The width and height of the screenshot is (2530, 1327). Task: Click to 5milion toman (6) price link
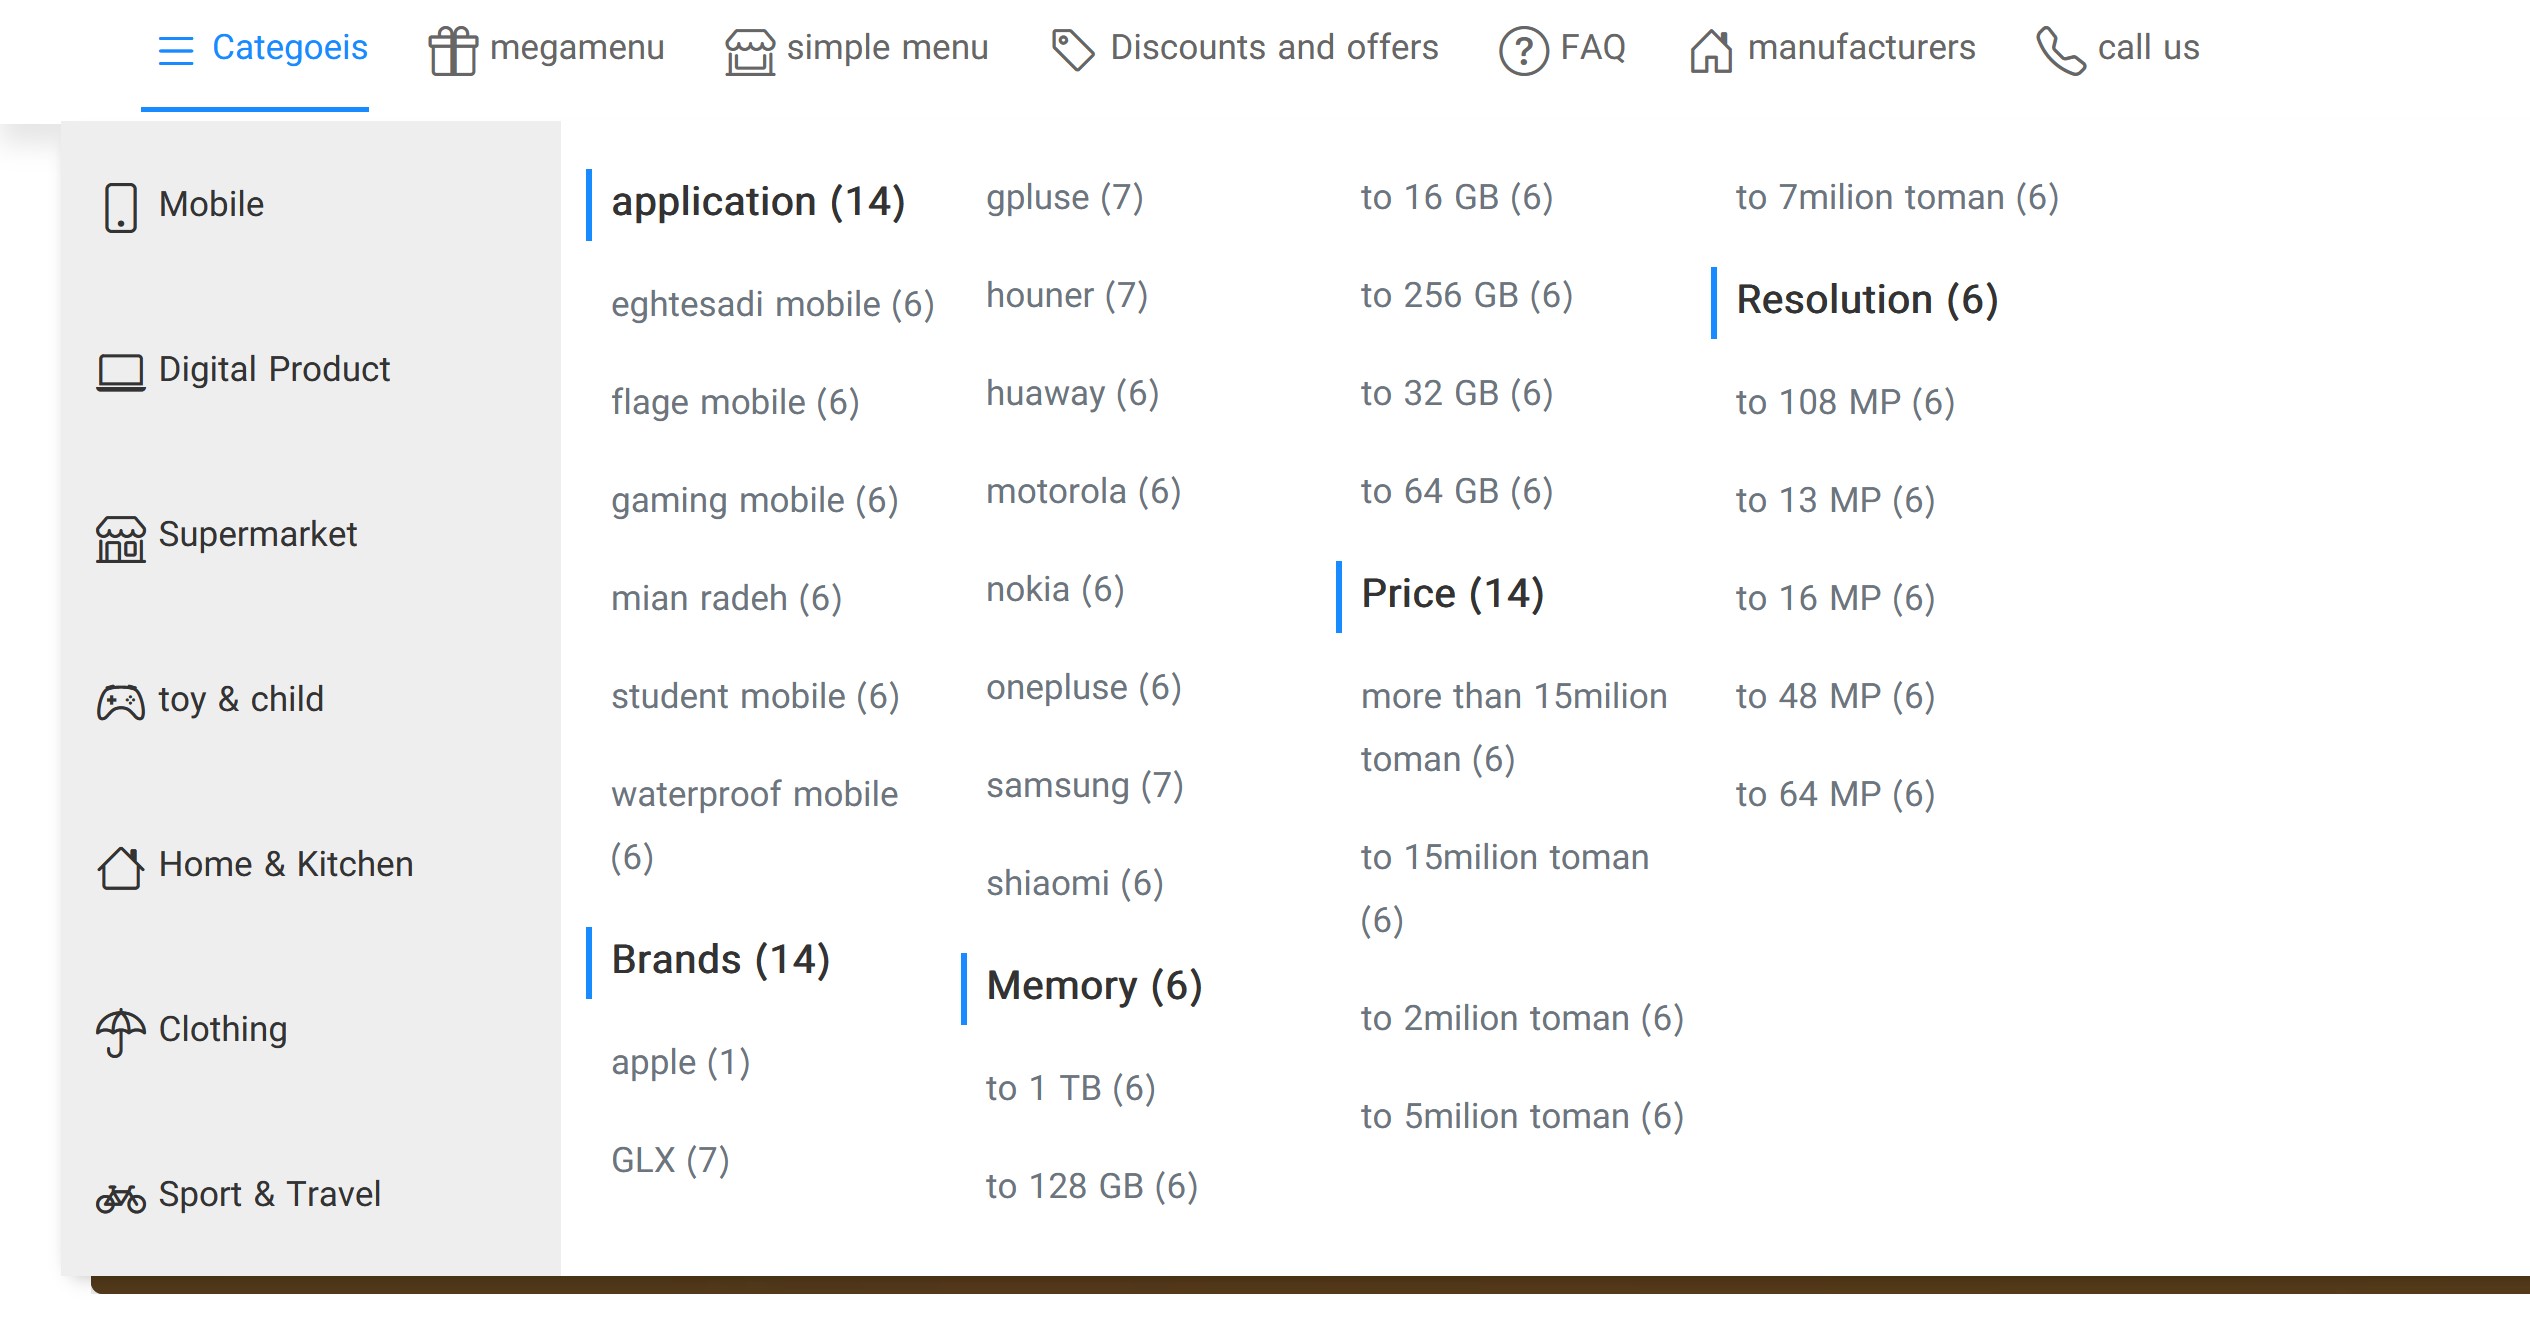coord(1521,1115)
